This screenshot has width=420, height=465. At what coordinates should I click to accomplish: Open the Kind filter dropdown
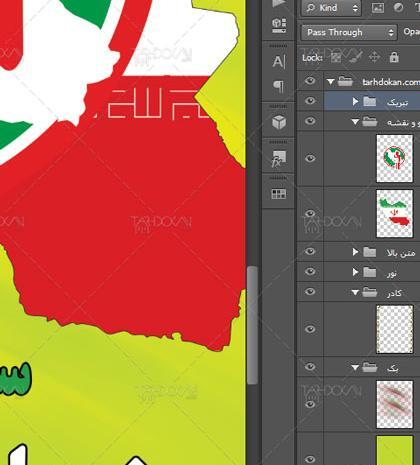[331, 8]
